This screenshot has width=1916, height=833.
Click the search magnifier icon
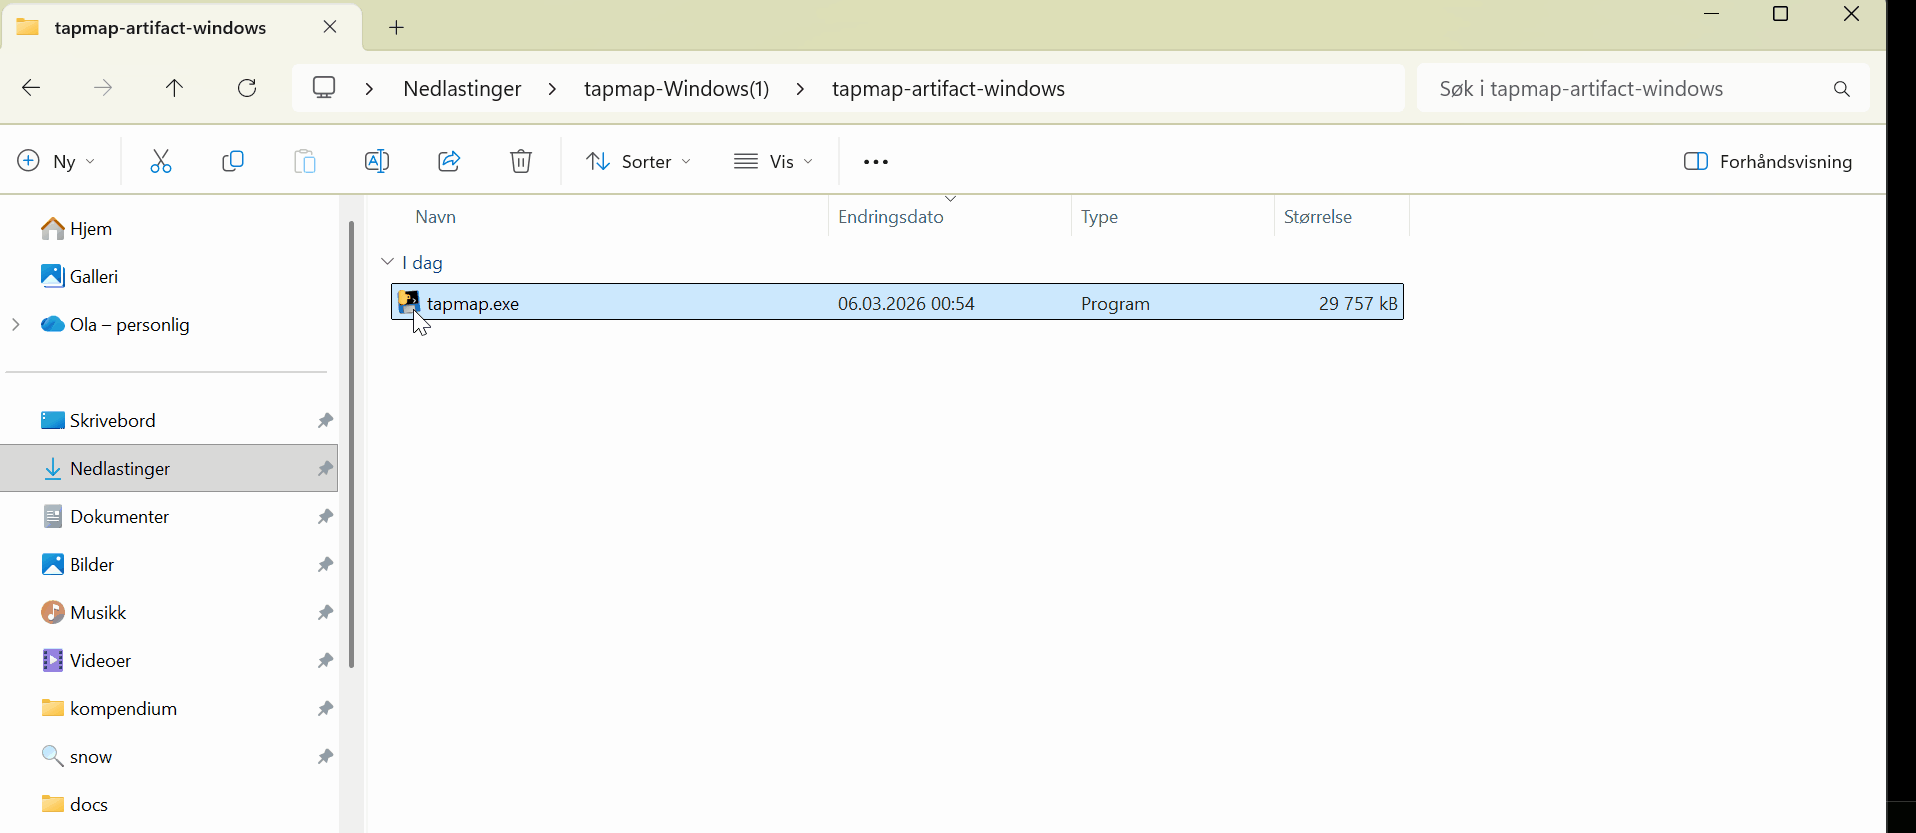coord(1842,89)
